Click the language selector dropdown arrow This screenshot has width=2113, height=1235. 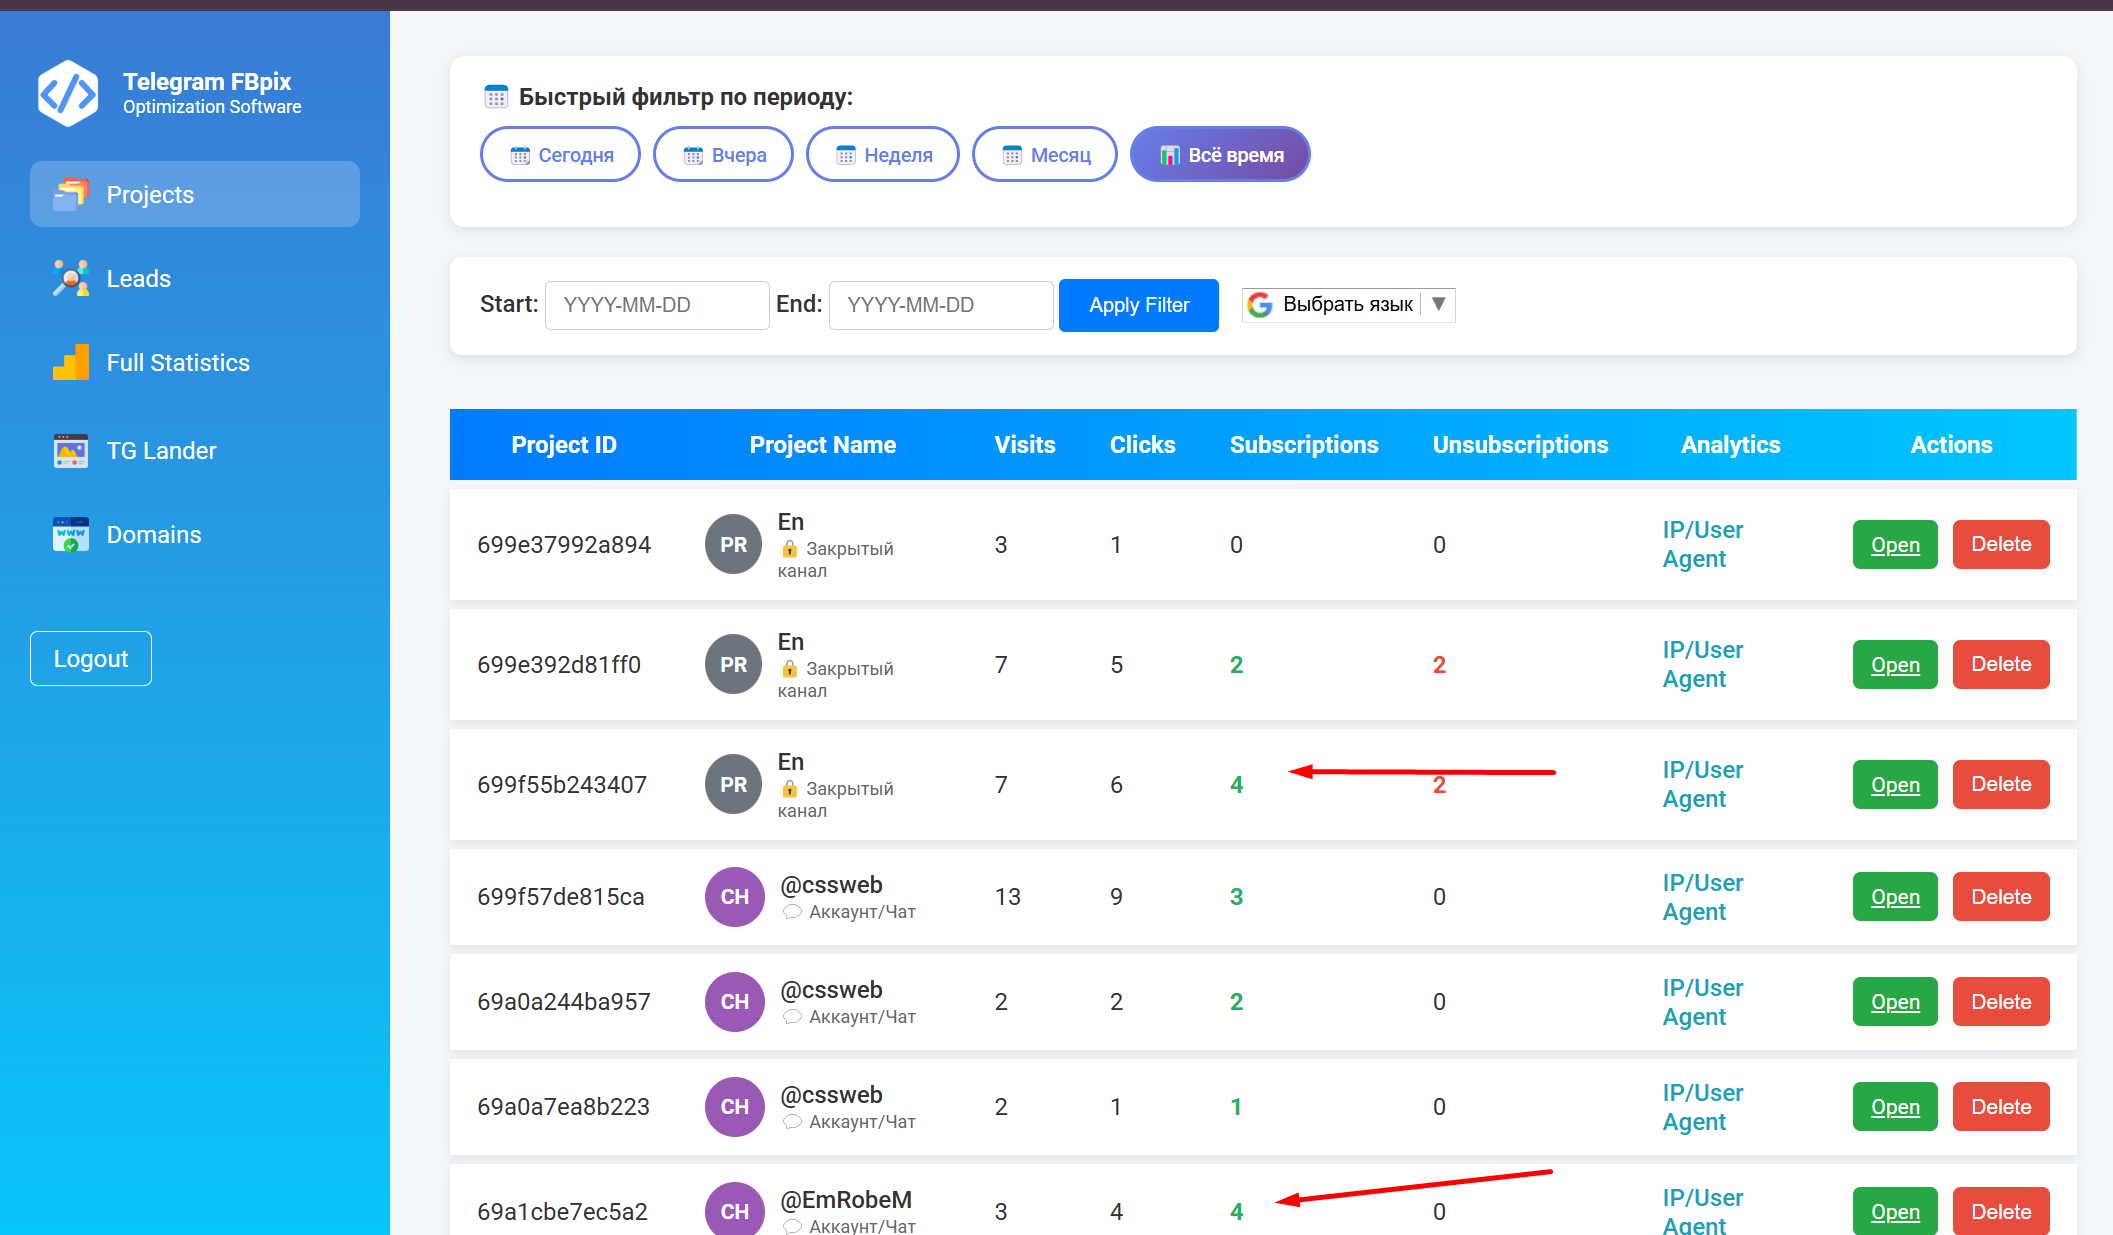(x=1438, y=304)
